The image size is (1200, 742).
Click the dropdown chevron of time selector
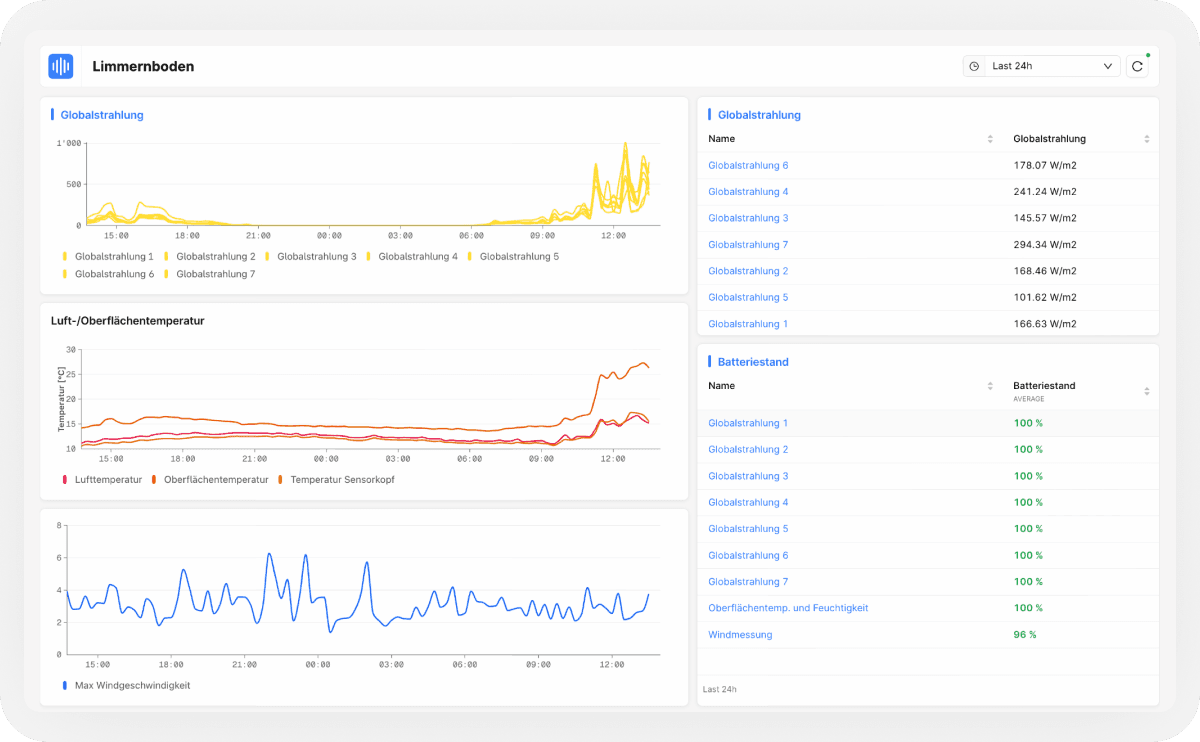pos(1108,66)
